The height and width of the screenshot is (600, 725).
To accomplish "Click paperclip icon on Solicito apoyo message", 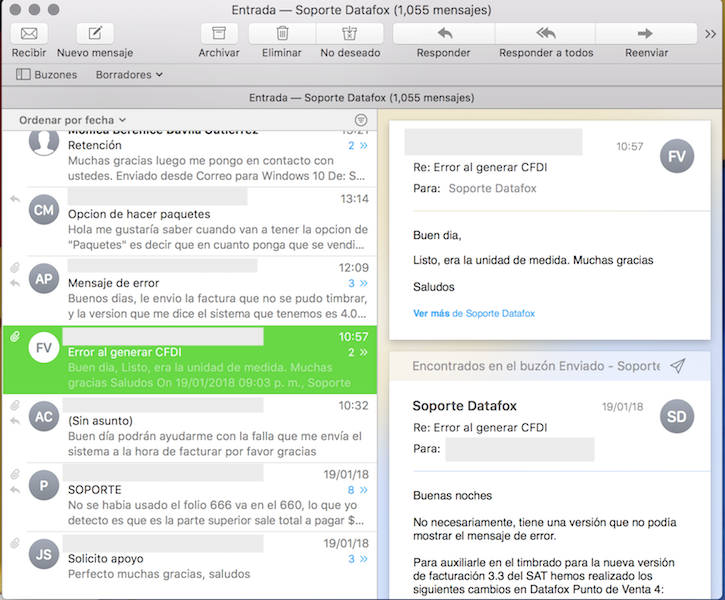I will (x=15, y=543).
